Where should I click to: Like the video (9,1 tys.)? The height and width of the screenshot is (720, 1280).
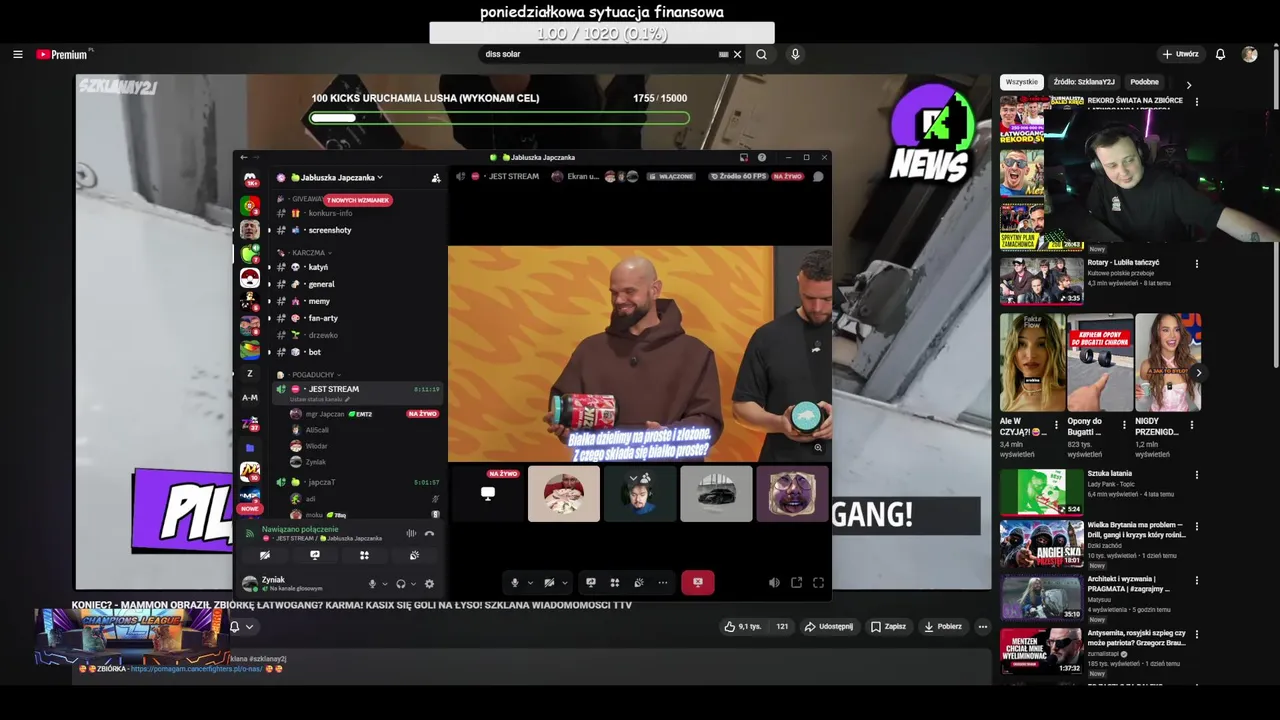pyautogui.click(x=743, y=627)
